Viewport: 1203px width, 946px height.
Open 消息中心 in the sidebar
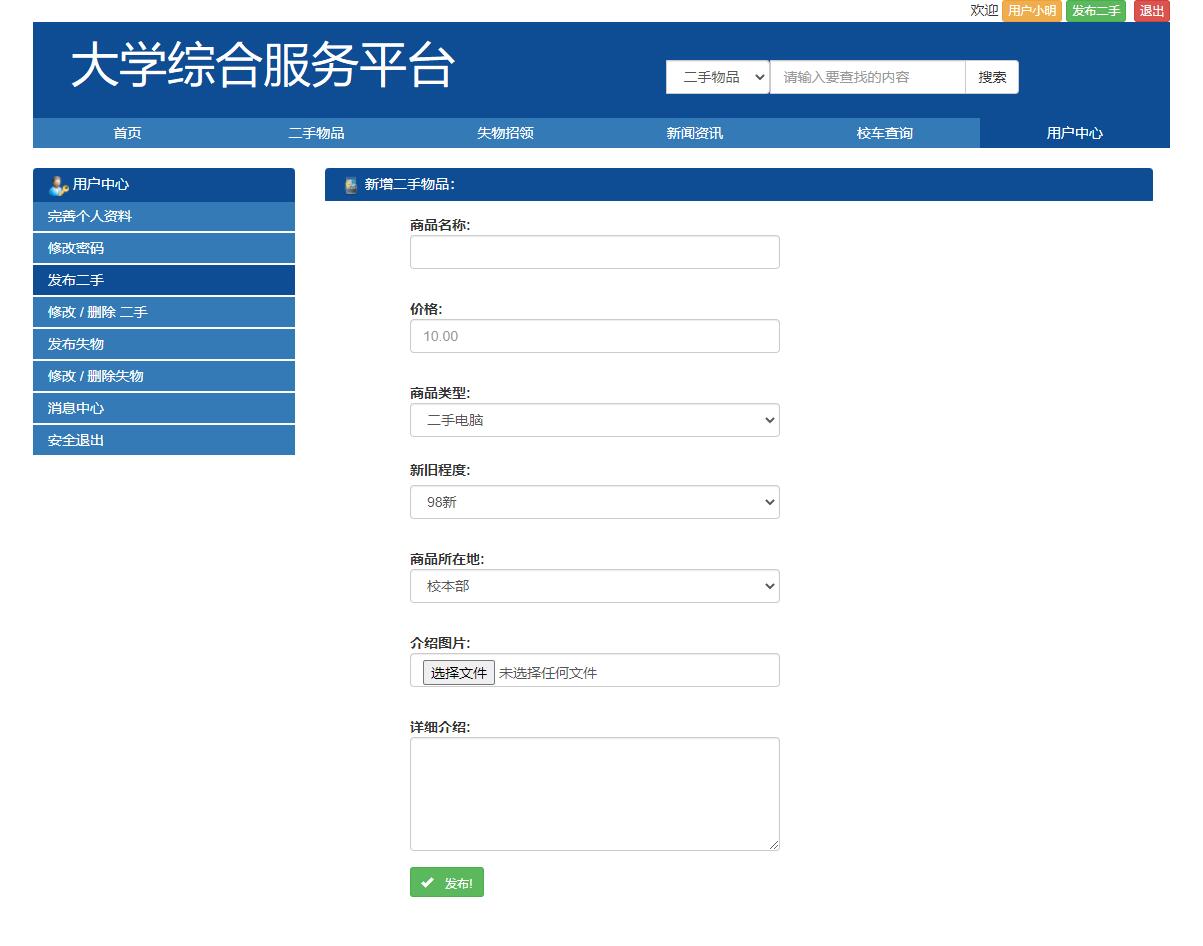163,408
